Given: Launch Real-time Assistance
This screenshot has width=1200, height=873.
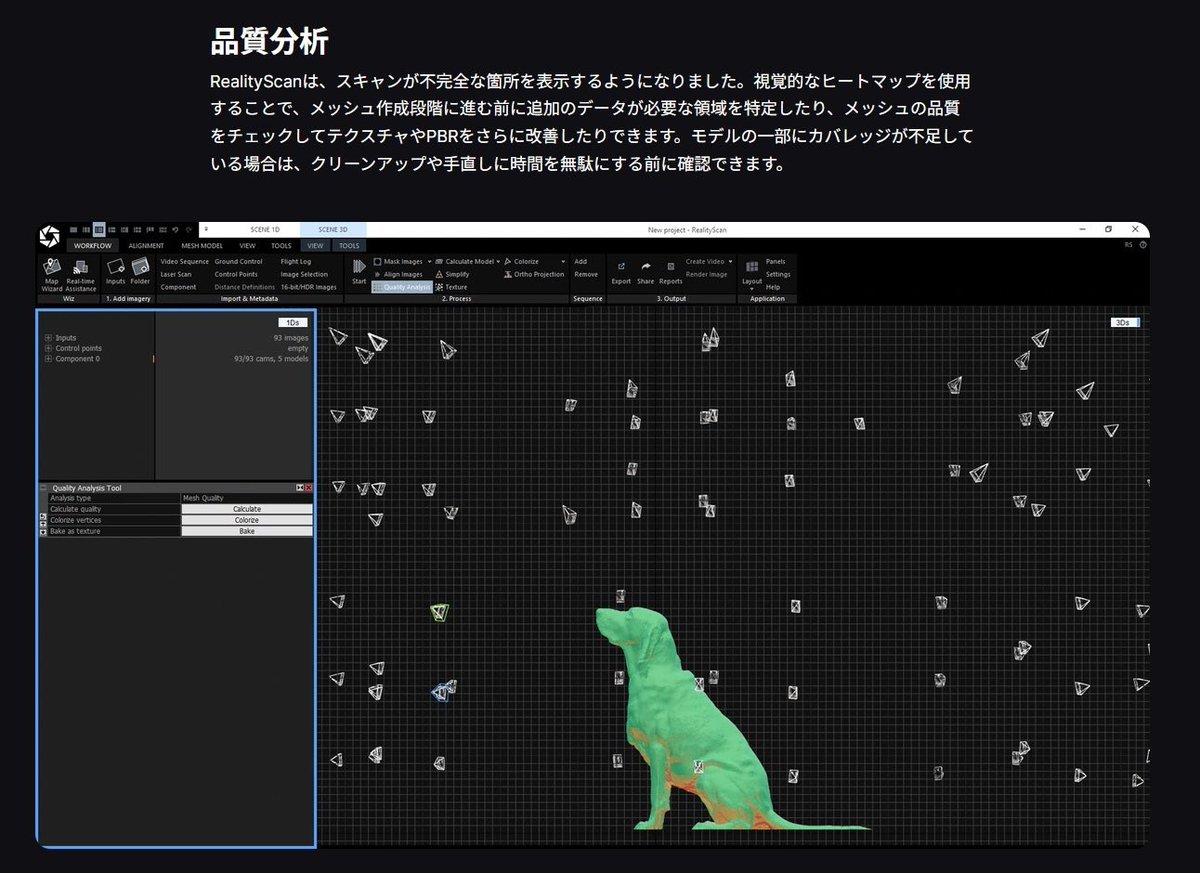Looking at the screenshot, I should (81, 275).
